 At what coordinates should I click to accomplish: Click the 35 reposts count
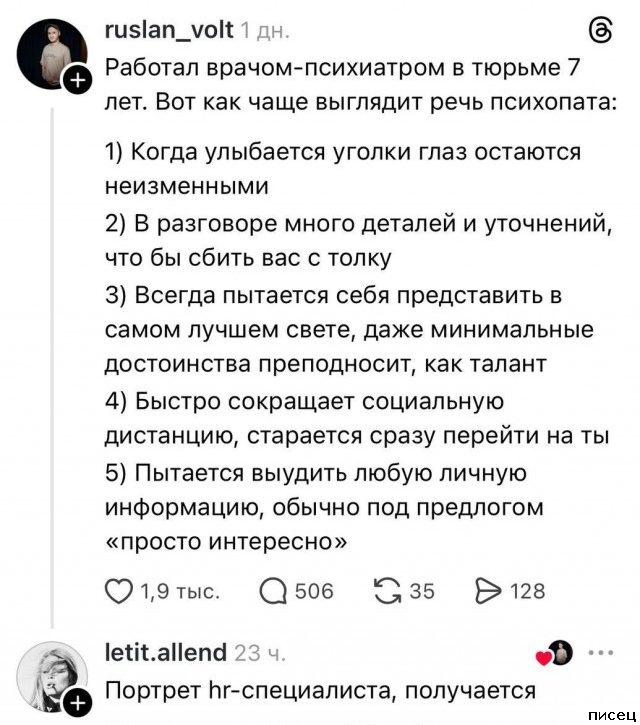tap(421, 591)
